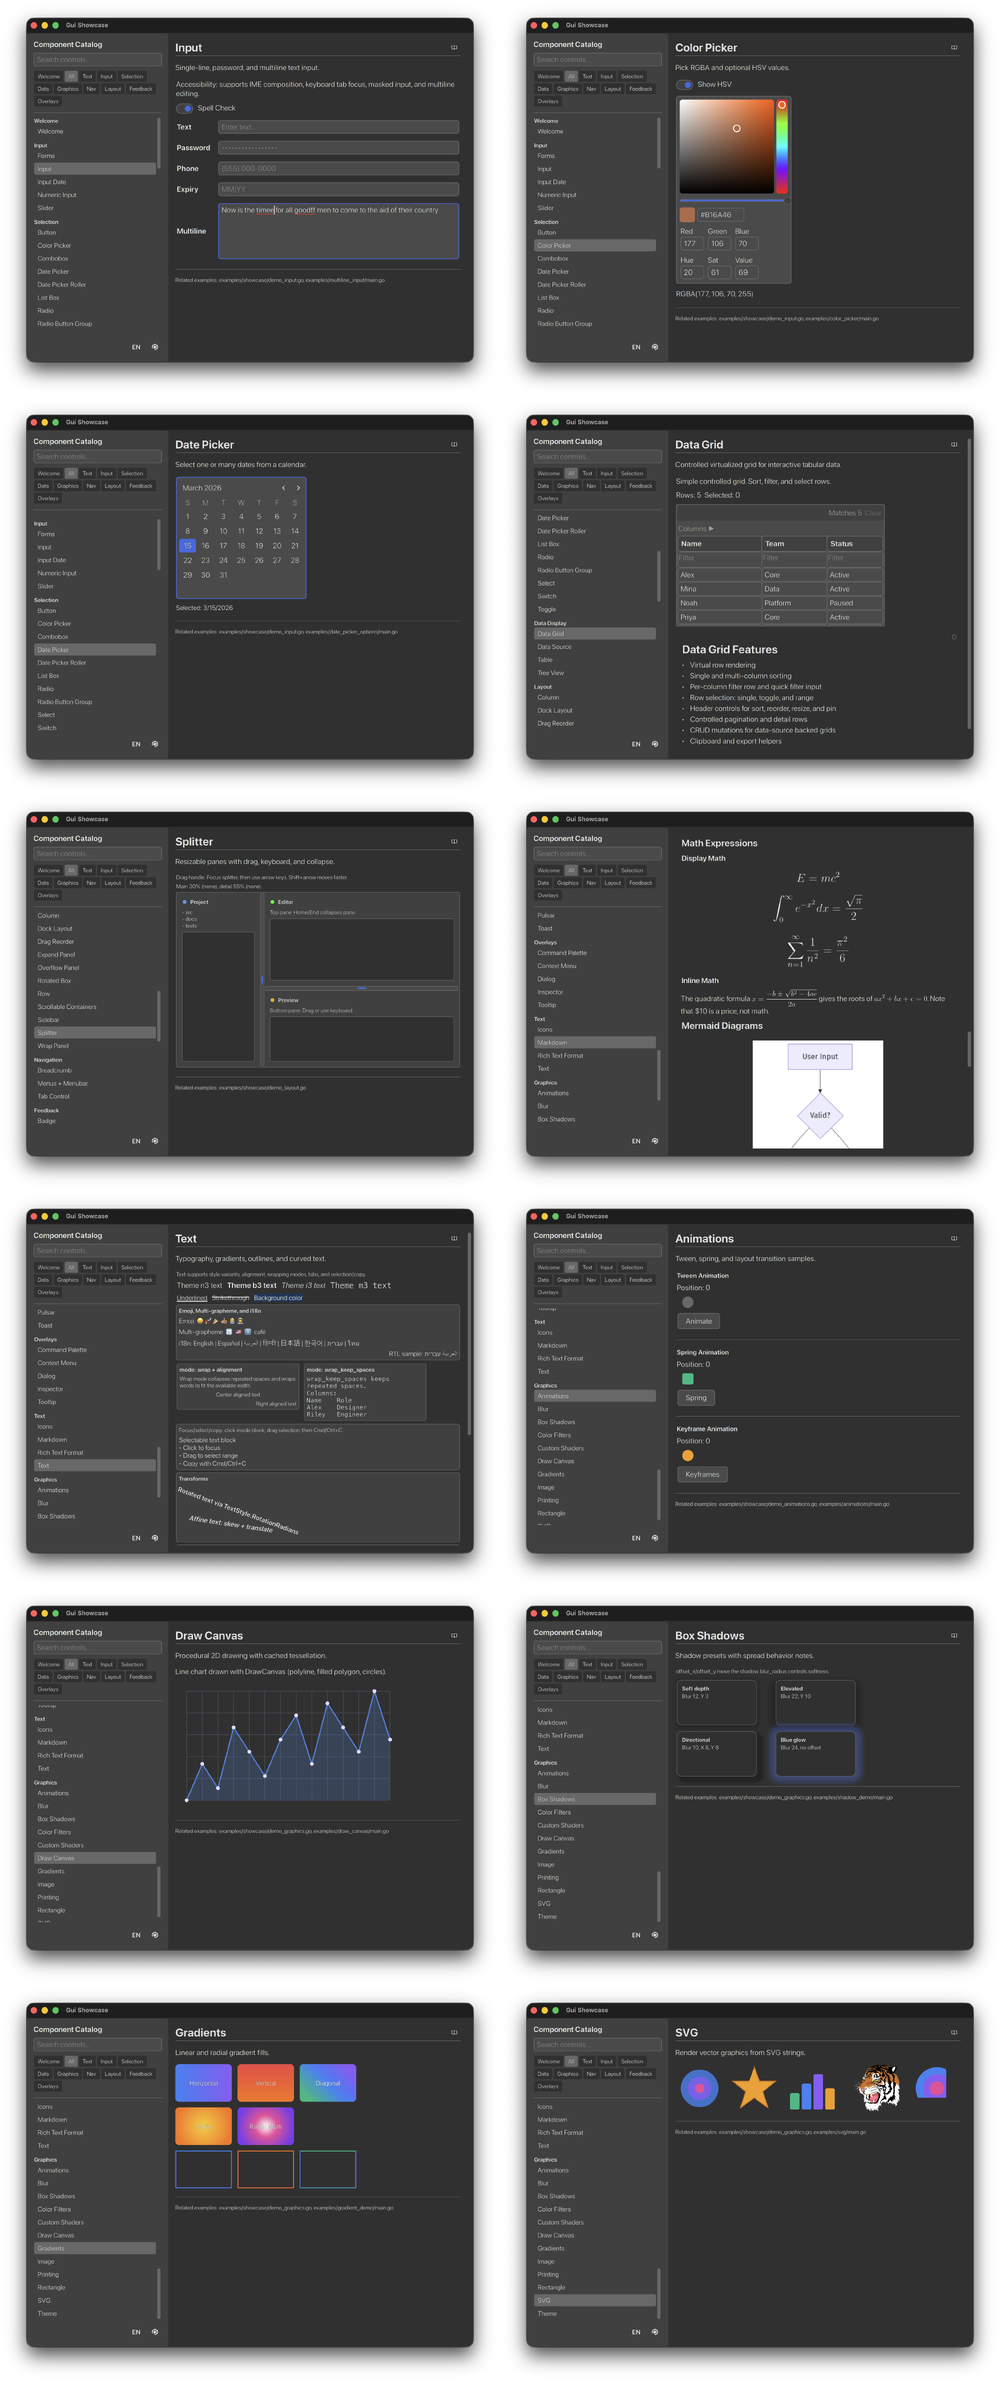Click the theme icon in the Math Expressions window footer
The image size is (1000, 2382).
(655, 1141)
